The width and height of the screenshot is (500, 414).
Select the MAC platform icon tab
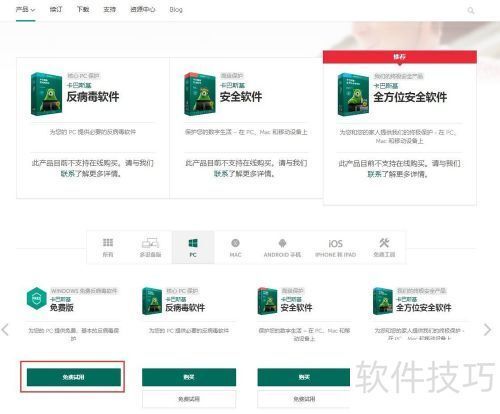point(235,247)
